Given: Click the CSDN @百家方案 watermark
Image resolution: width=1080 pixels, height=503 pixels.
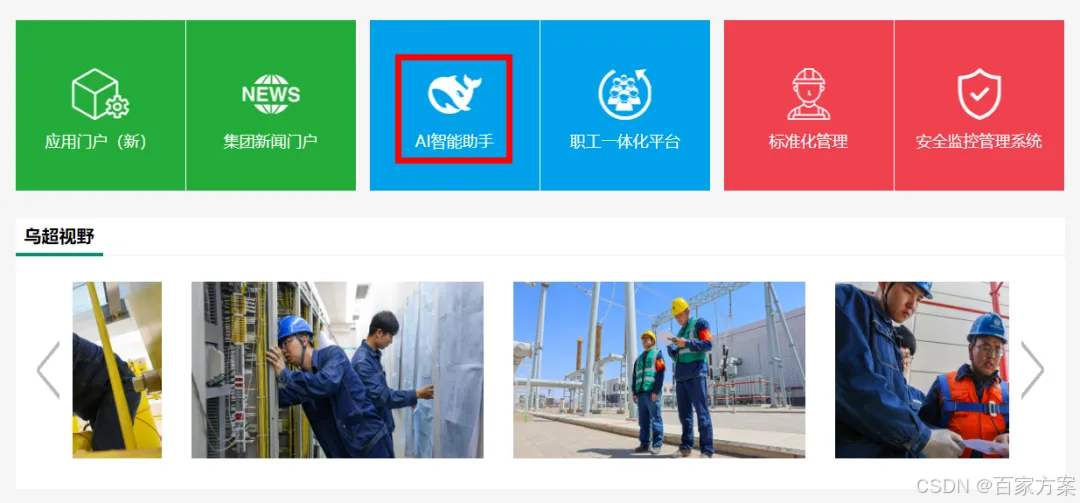Looking at the screenshot, I should point(995,486).
